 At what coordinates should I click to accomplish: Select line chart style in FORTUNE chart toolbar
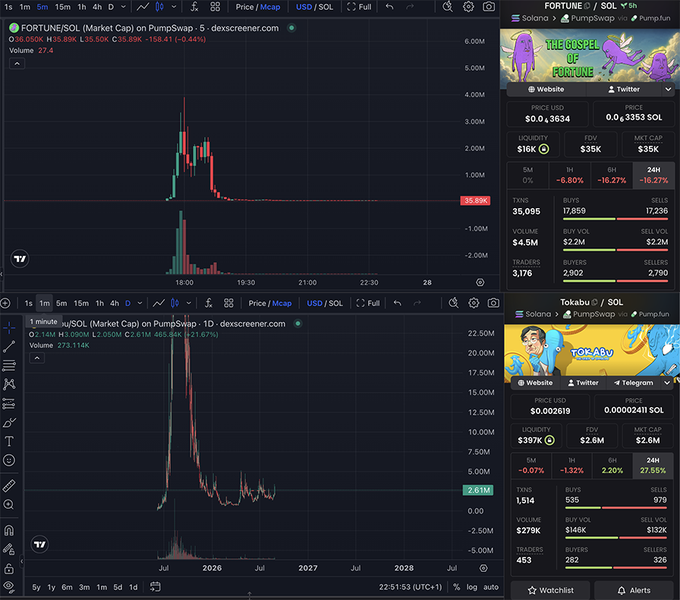[143, 7]
